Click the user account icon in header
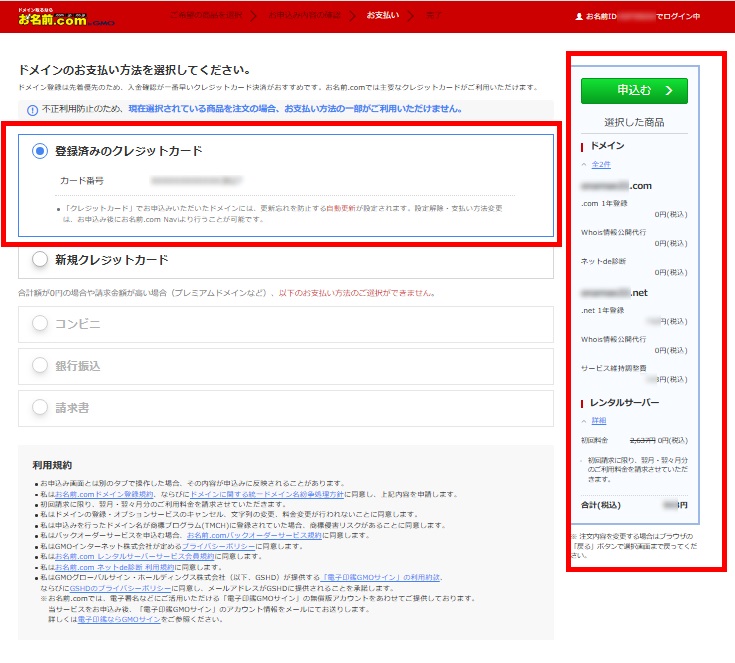Viewport: 735px width, 663px height. (579, 17)
